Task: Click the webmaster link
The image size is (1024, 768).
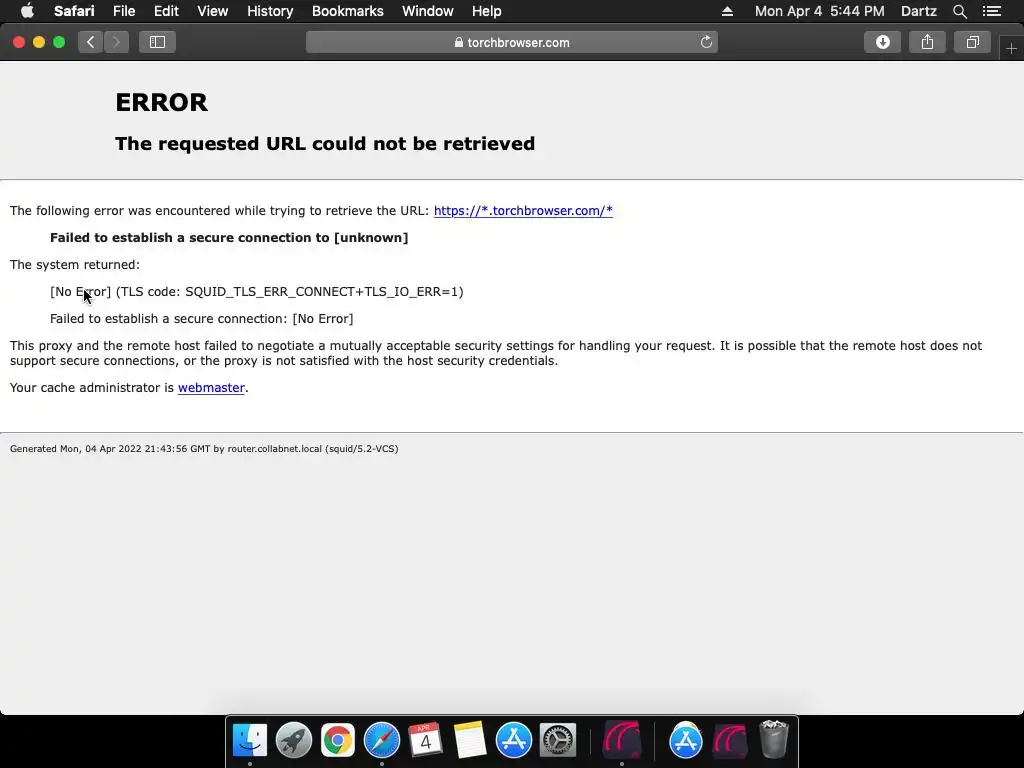Action: pyautogui.click(x=211, y=387)
